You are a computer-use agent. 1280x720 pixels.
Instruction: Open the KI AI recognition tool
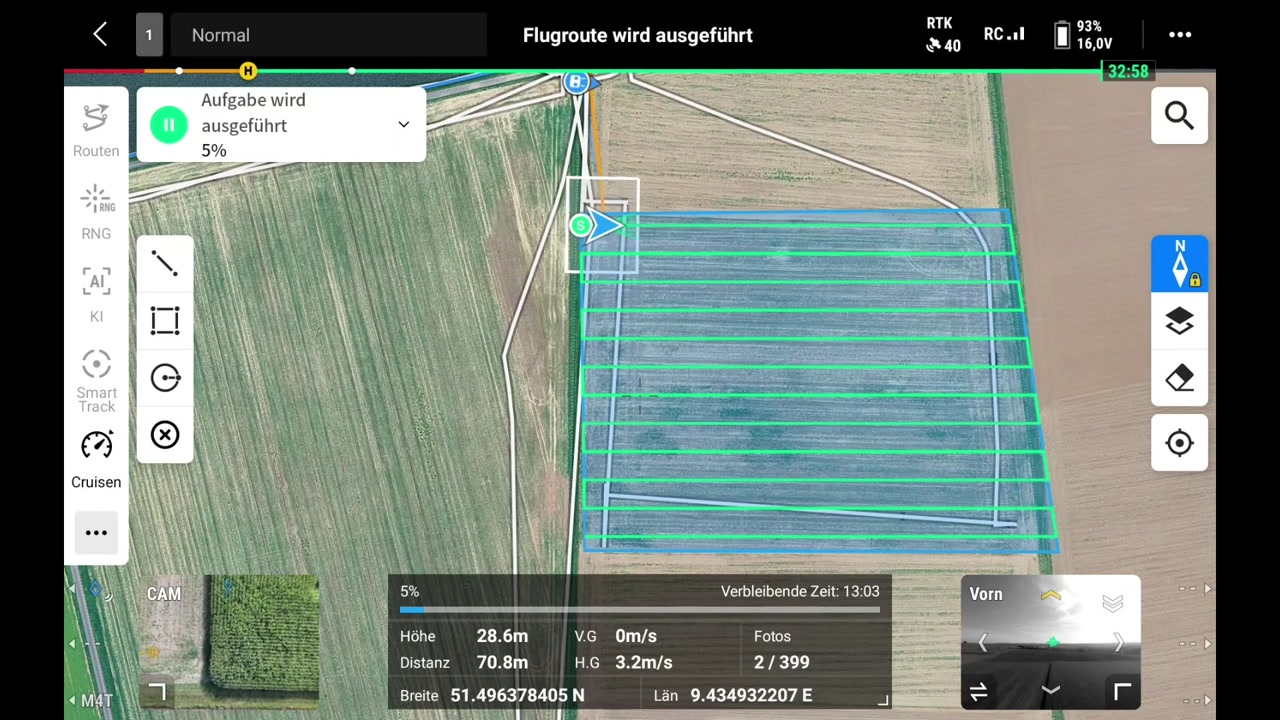click(x=96, y=295)
